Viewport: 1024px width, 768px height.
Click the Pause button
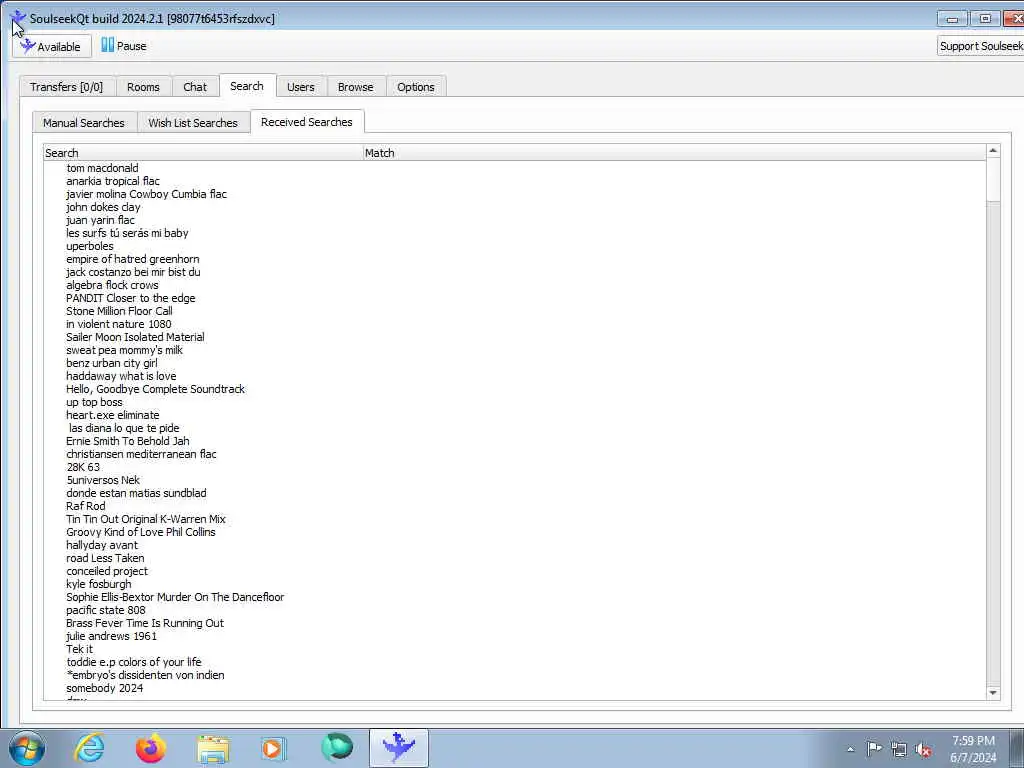(123, 46)
